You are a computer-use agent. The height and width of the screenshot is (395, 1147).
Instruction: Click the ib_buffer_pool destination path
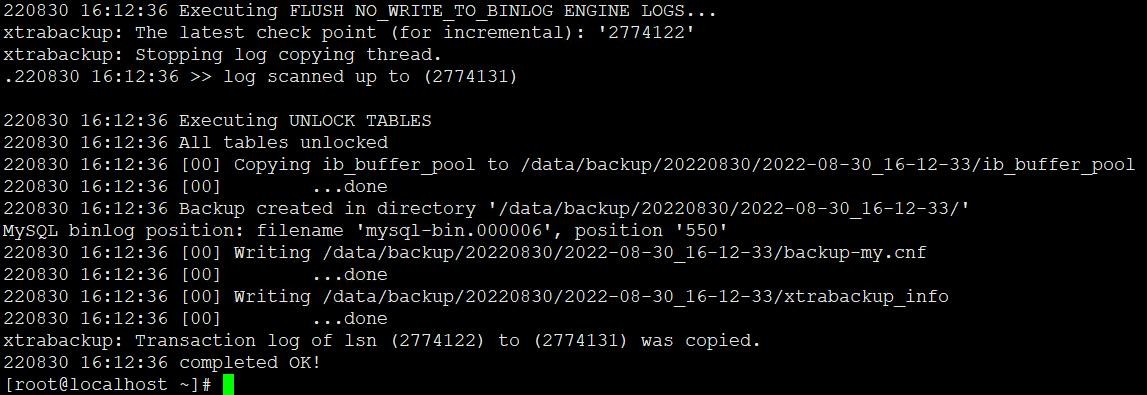point(828,165)
